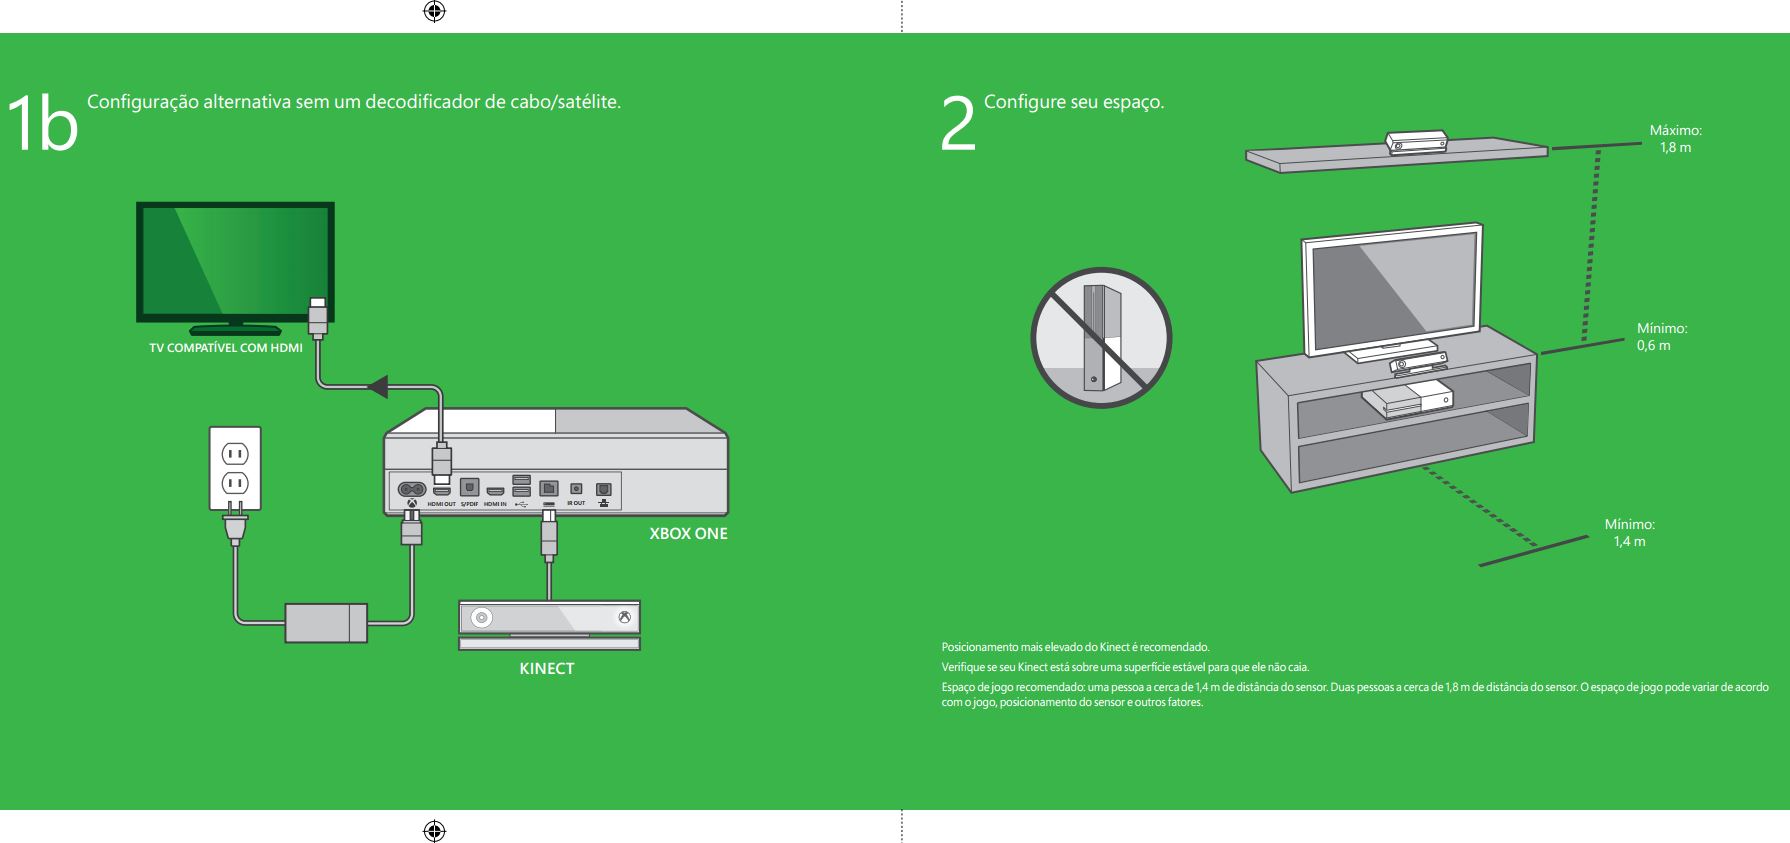This screenshot has height=843, width=1790.
Task: Click the prohibited vertical console symbol
Action: tap(1101, 337)
